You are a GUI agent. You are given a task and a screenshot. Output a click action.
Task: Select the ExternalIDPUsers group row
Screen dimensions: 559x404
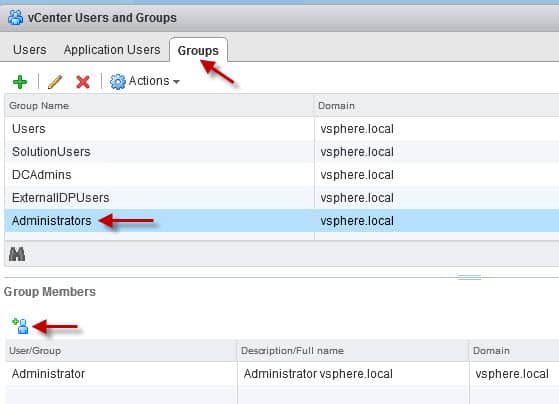click(282, 198)
